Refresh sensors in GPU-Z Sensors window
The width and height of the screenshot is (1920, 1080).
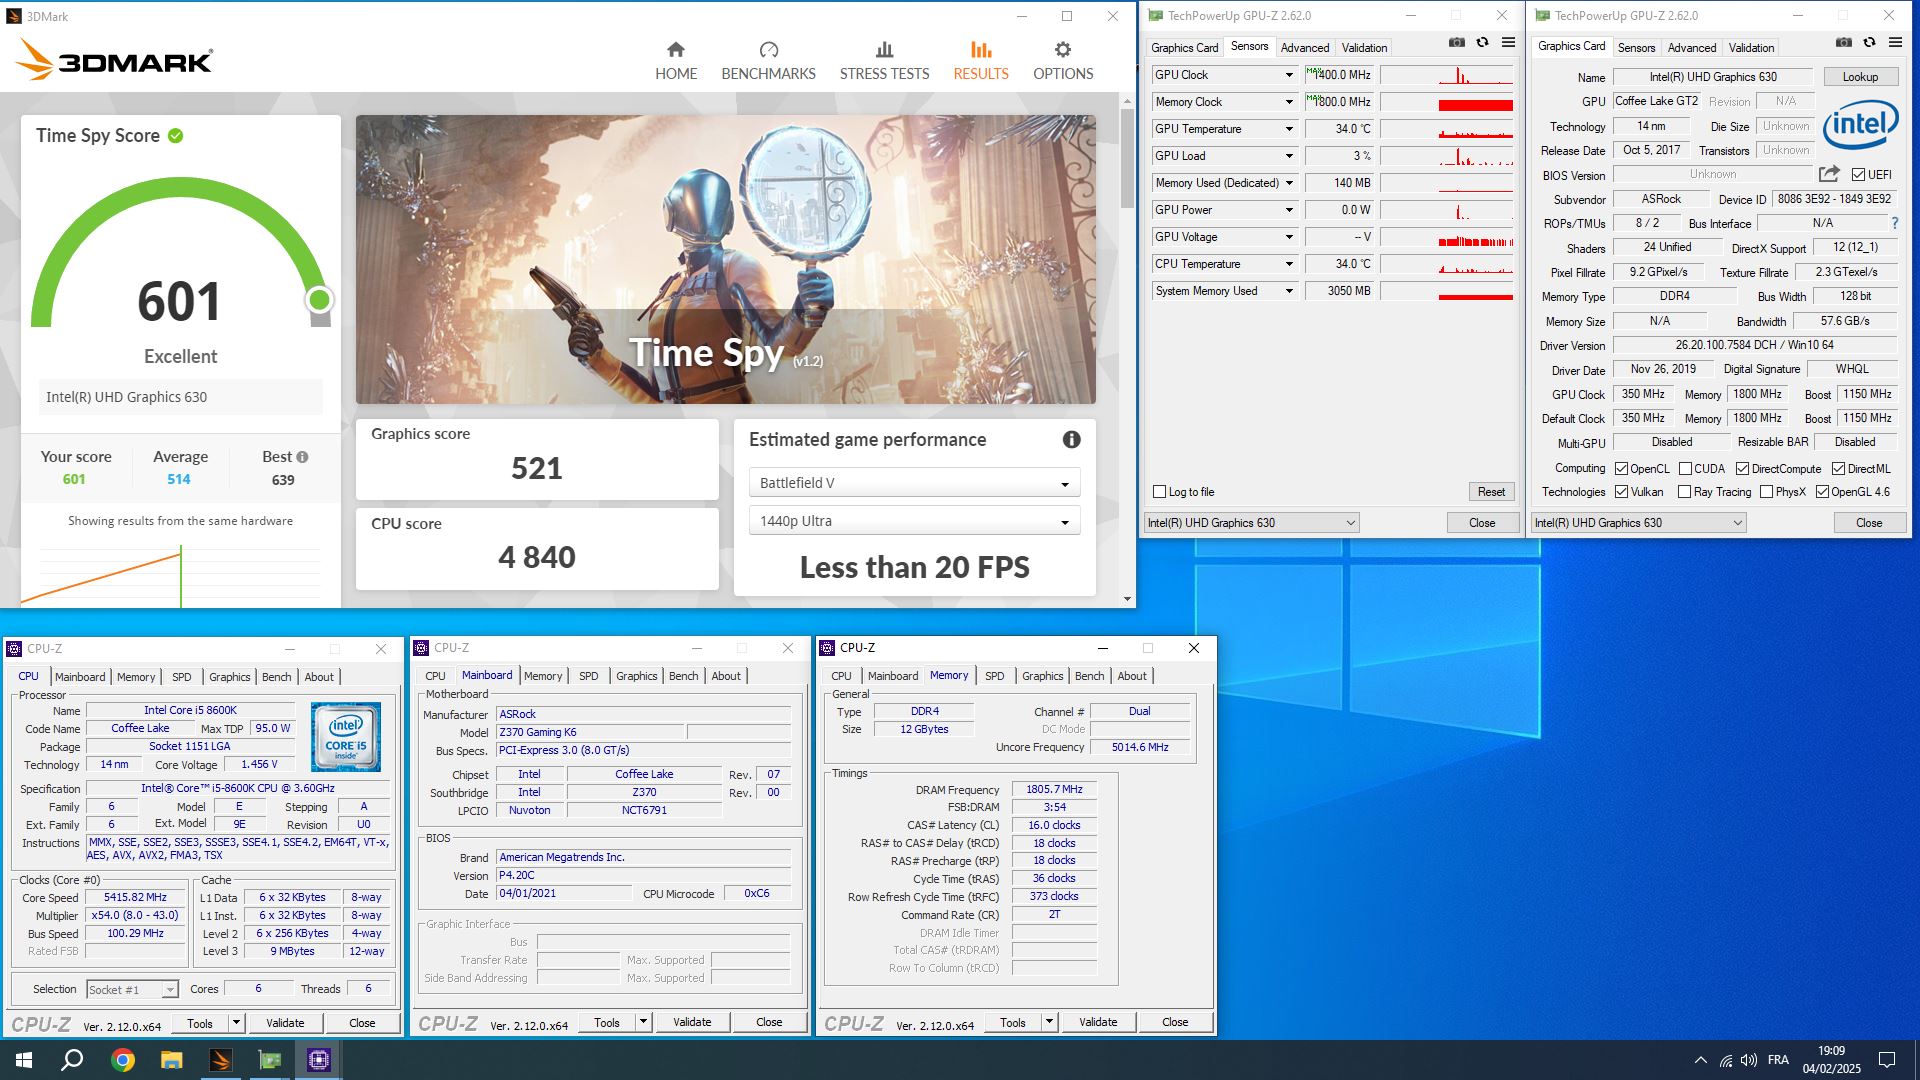[x=1482, y=42]
